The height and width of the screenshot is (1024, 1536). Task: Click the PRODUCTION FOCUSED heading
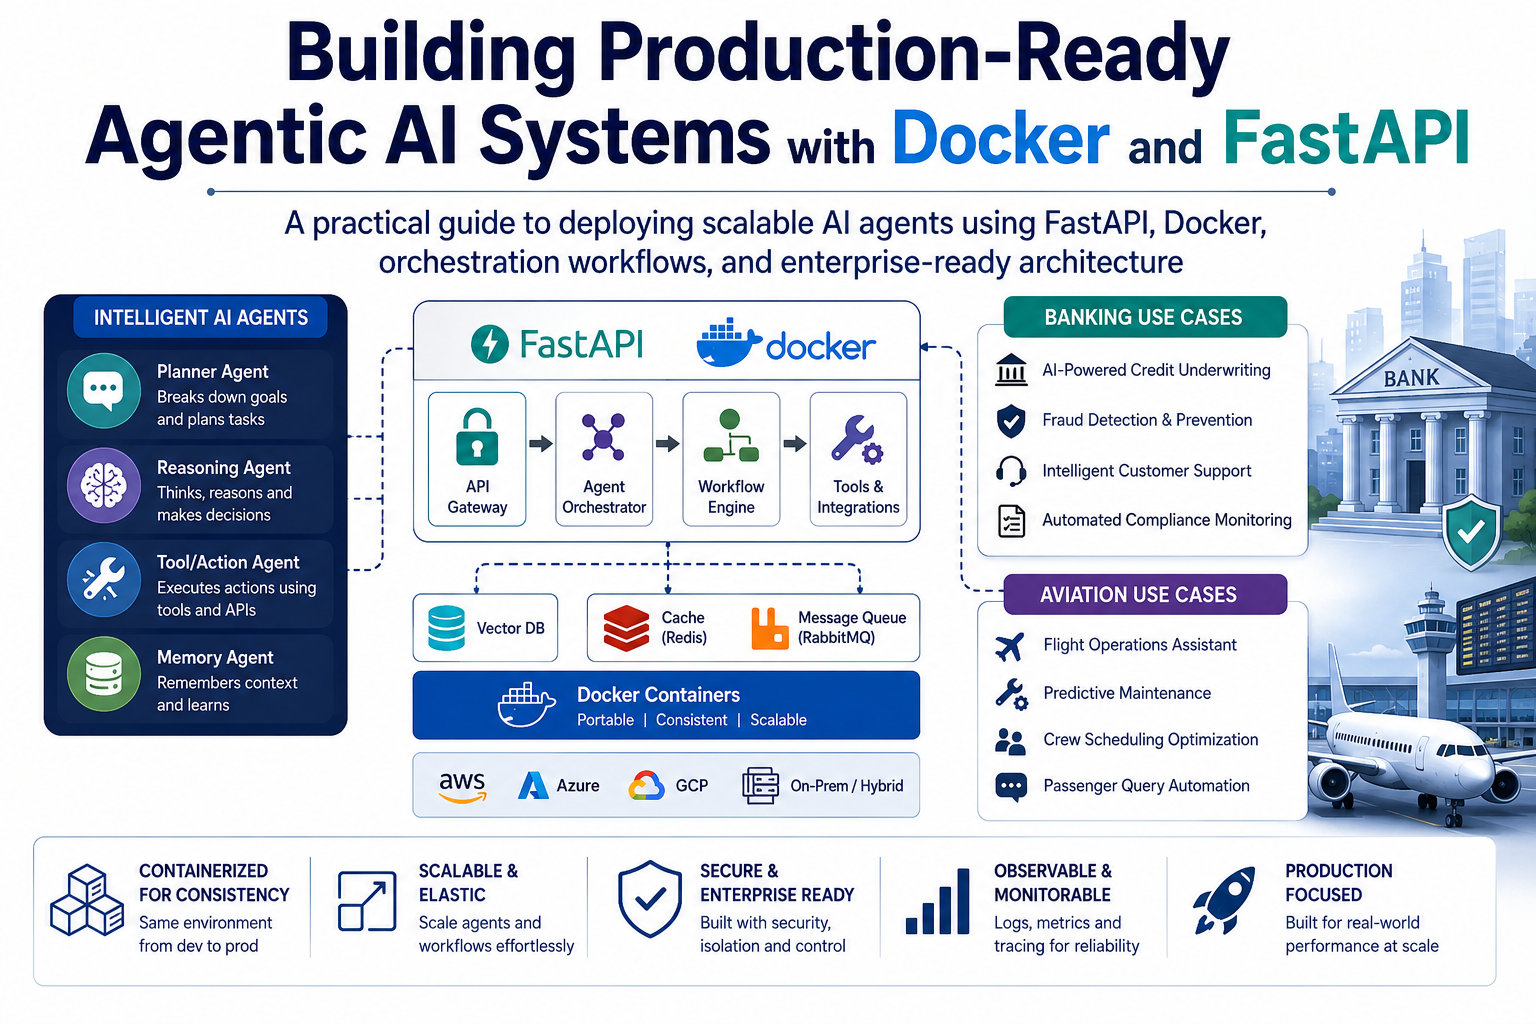coord(1339,883)
